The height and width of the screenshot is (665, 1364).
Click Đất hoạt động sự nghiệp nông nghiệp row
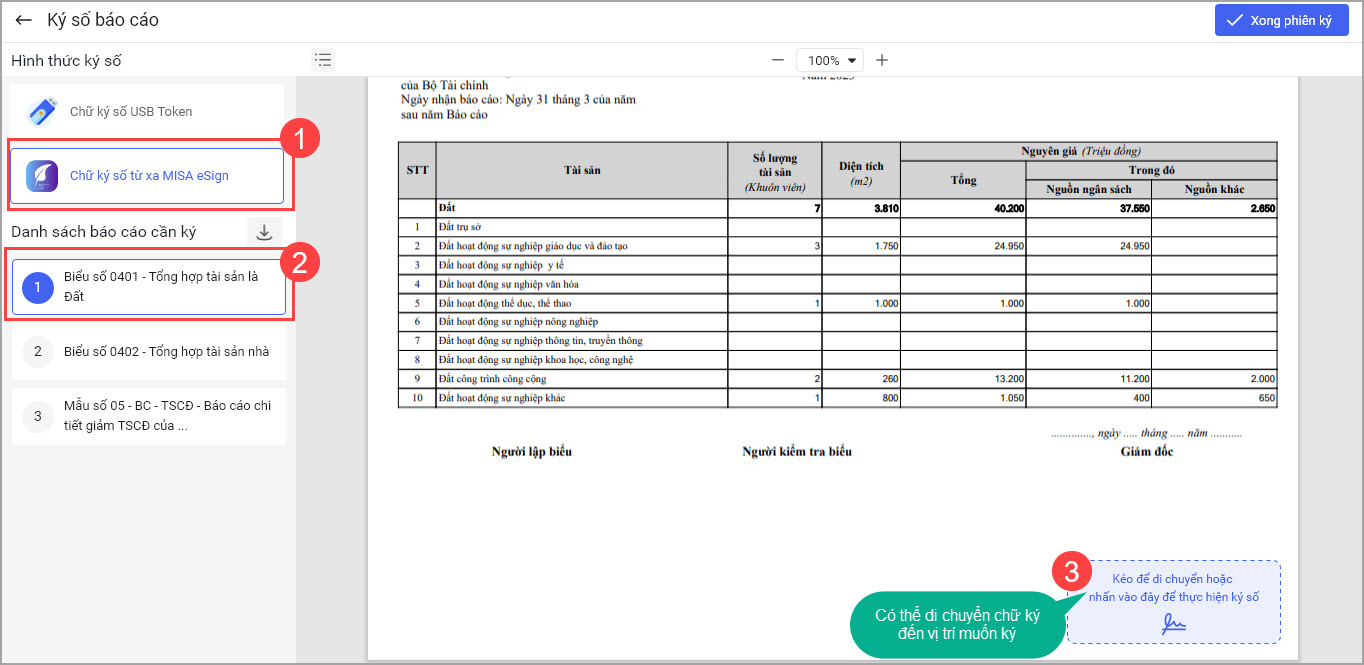pos(837,322)
